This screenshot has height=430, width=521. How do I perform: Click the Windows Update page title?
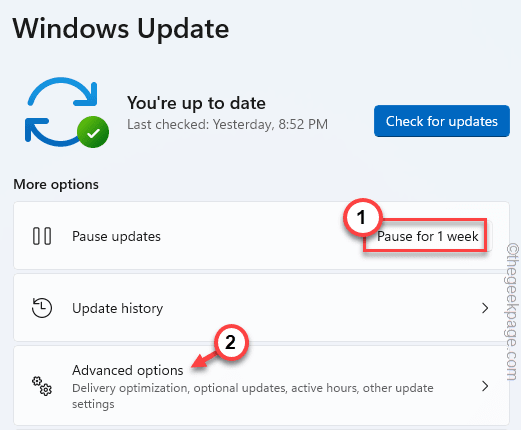click(121, 29)
